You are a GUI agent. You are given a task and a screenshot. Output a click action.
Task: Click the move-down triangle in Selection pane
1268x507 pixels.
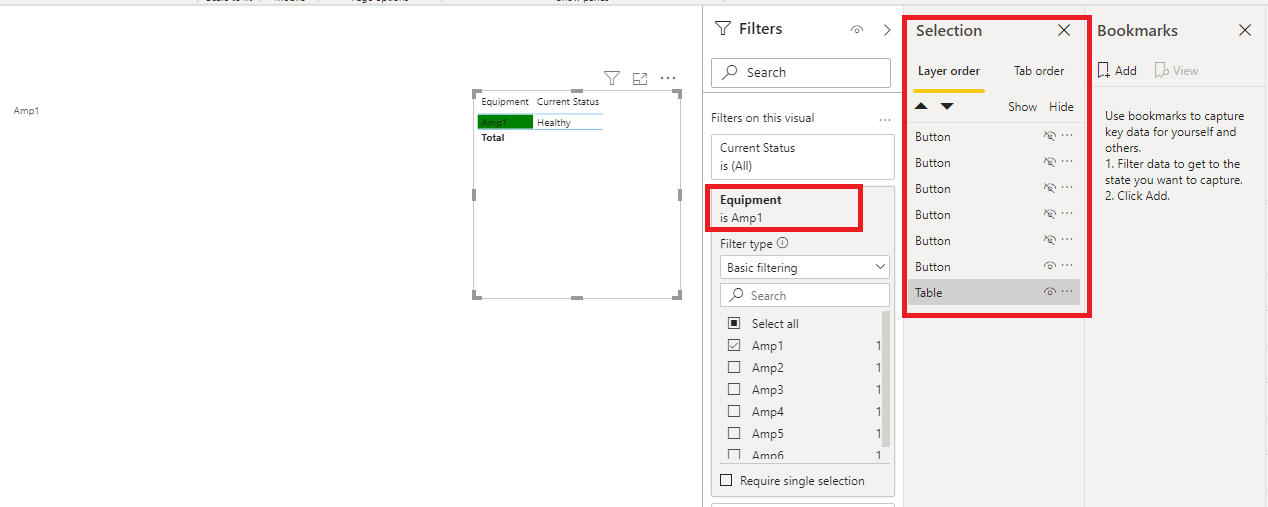tap(947, 106)
